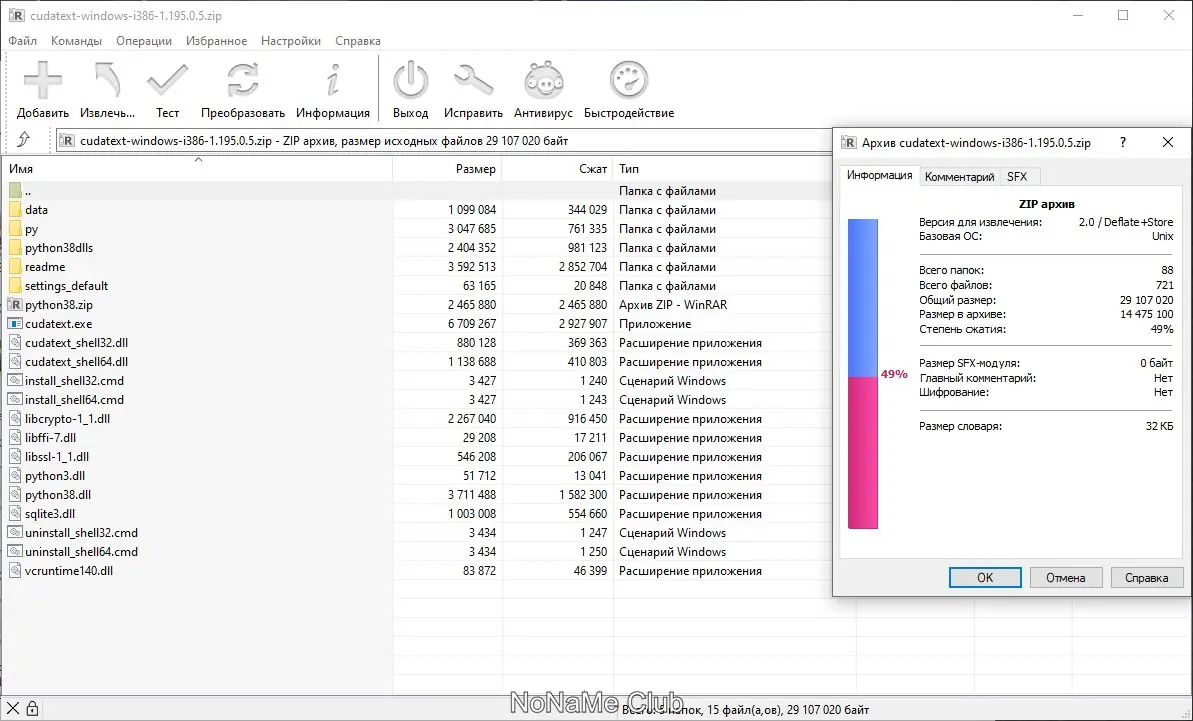Click the dialog's question mark help button
Viewport: 1193px width, 721px height.
click(x=1123, y=142)
